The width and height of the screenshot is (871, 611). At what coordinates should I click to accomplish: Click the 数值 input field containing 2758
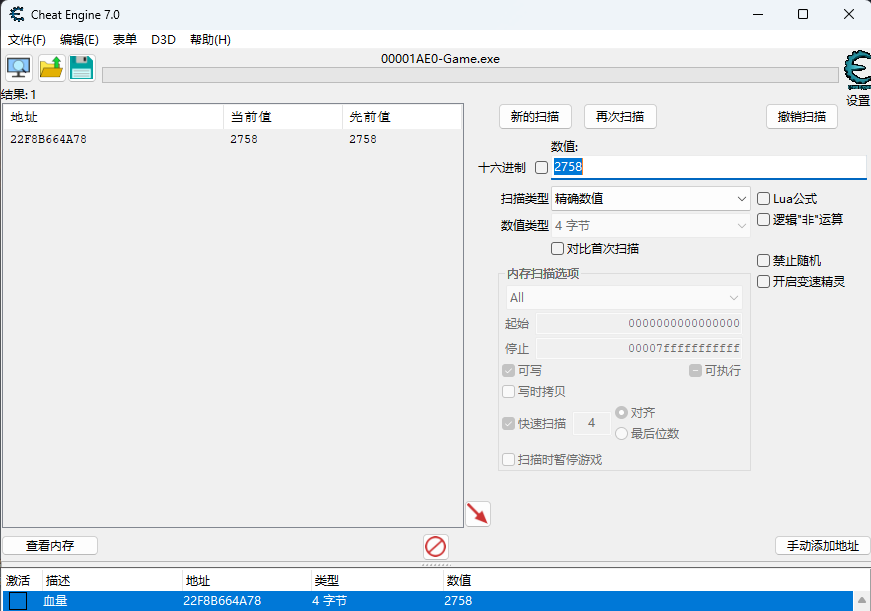(709, 167)
